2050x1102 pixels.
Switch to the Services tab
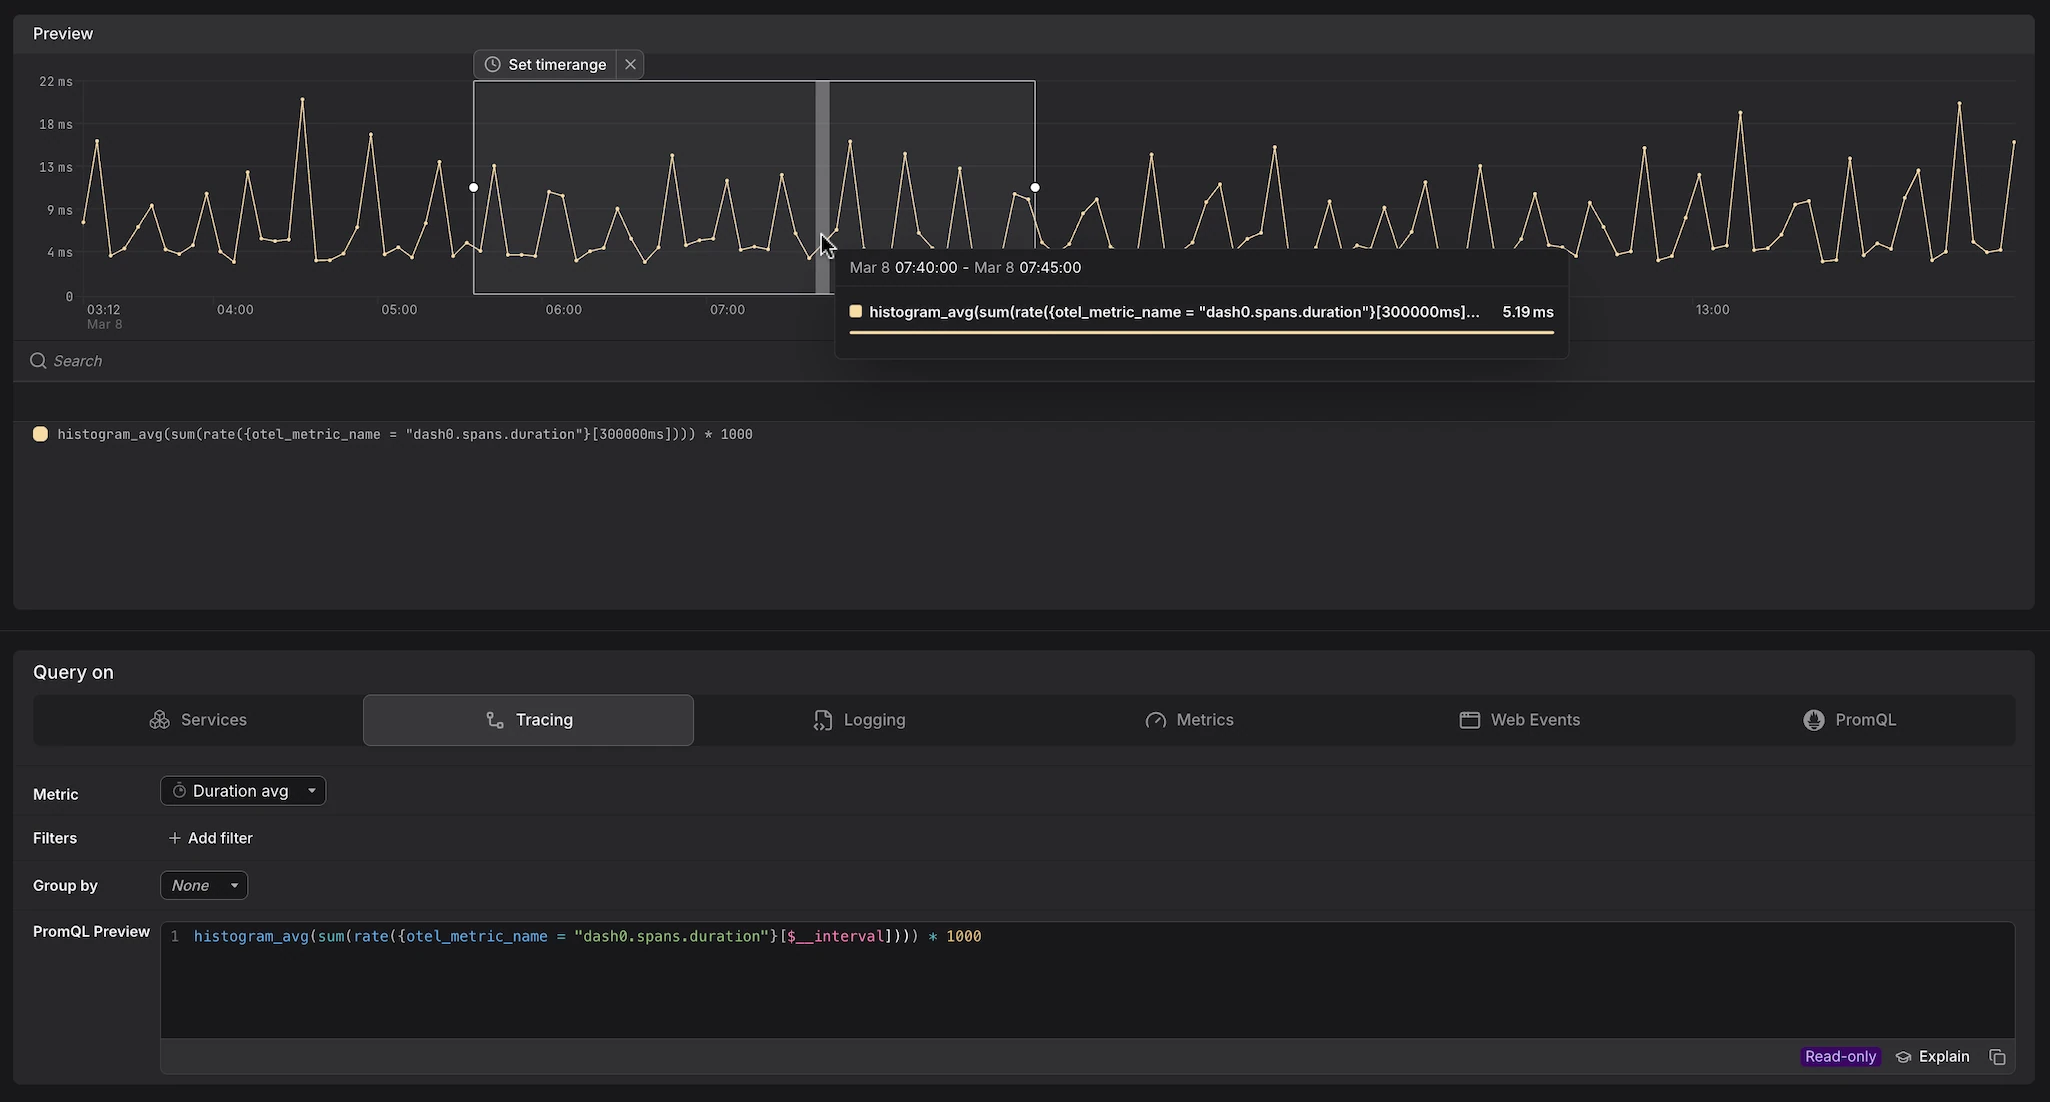[x=198, y=720]
